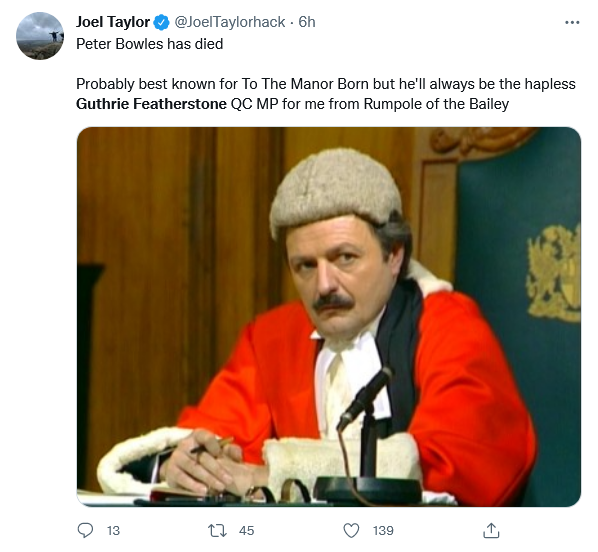Open Joel Taylor's round profile avatar

[x=40, y=36]
